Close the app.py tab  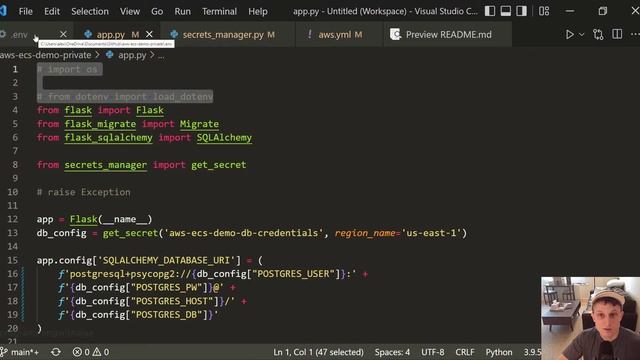click(149, 35)
